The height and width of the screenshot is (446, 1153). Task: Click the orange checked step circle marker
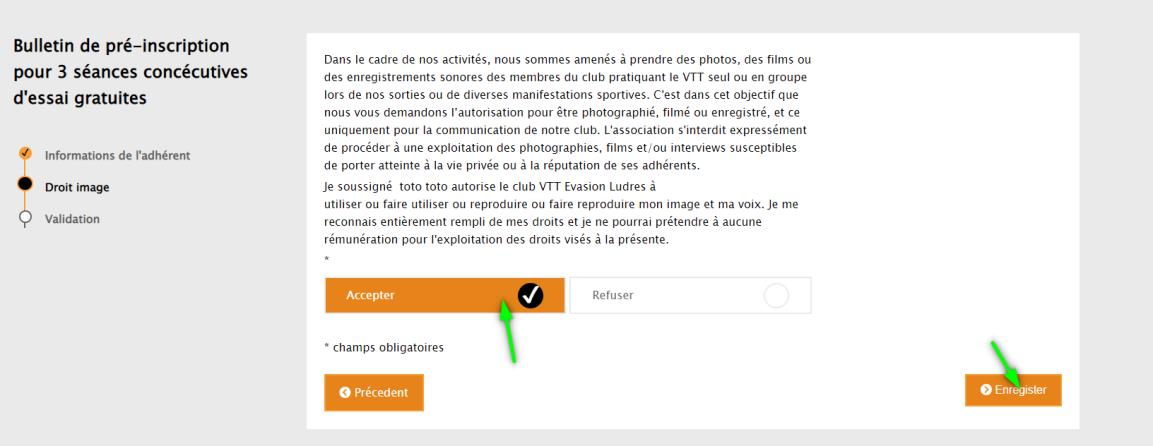[x=25, y=153]
